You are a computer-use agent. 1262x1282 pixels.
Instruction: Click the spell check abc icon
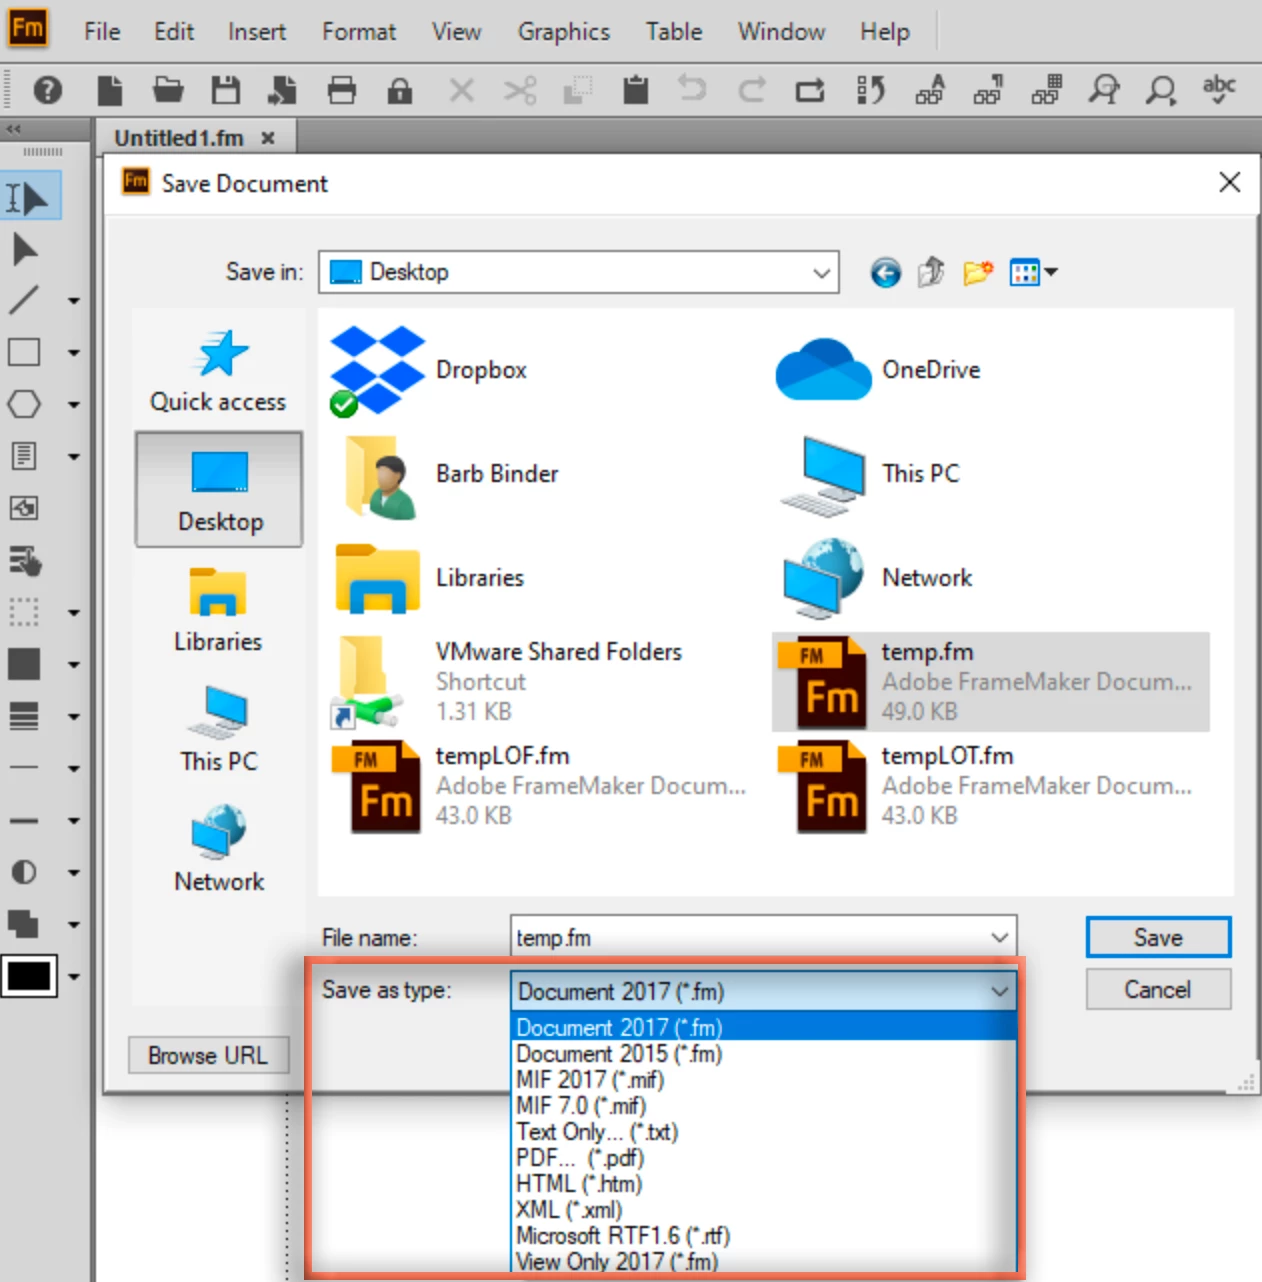(x=1218, y=89)
